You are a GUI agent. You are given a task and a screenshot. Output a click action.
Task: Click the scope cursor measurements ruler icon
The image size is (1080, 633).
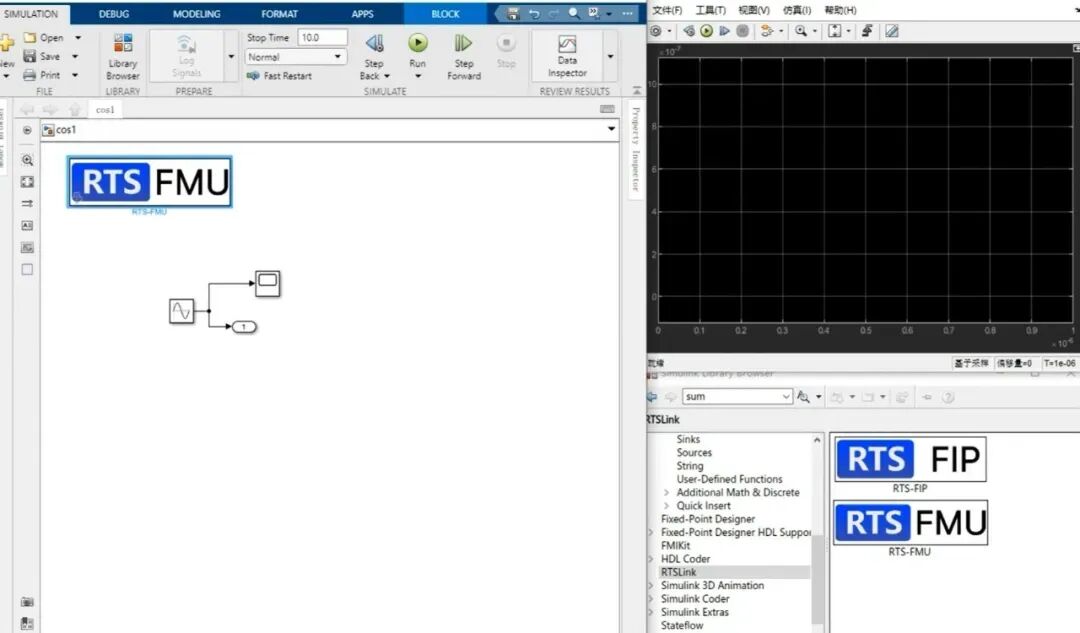click(891, 31)
